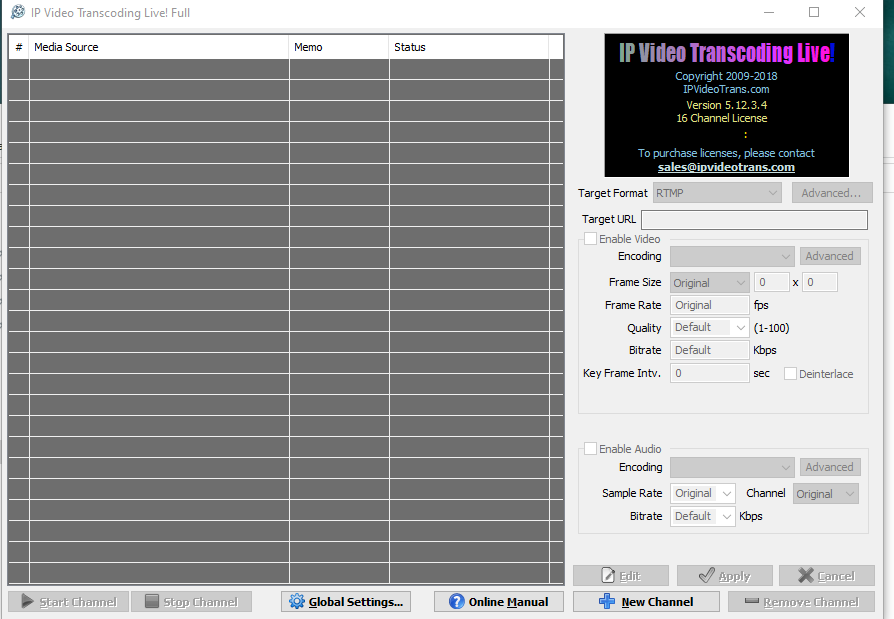Viewport: 894px width, 619px height.
Task: Click the app icon in title bar
Action: [17, 13]
